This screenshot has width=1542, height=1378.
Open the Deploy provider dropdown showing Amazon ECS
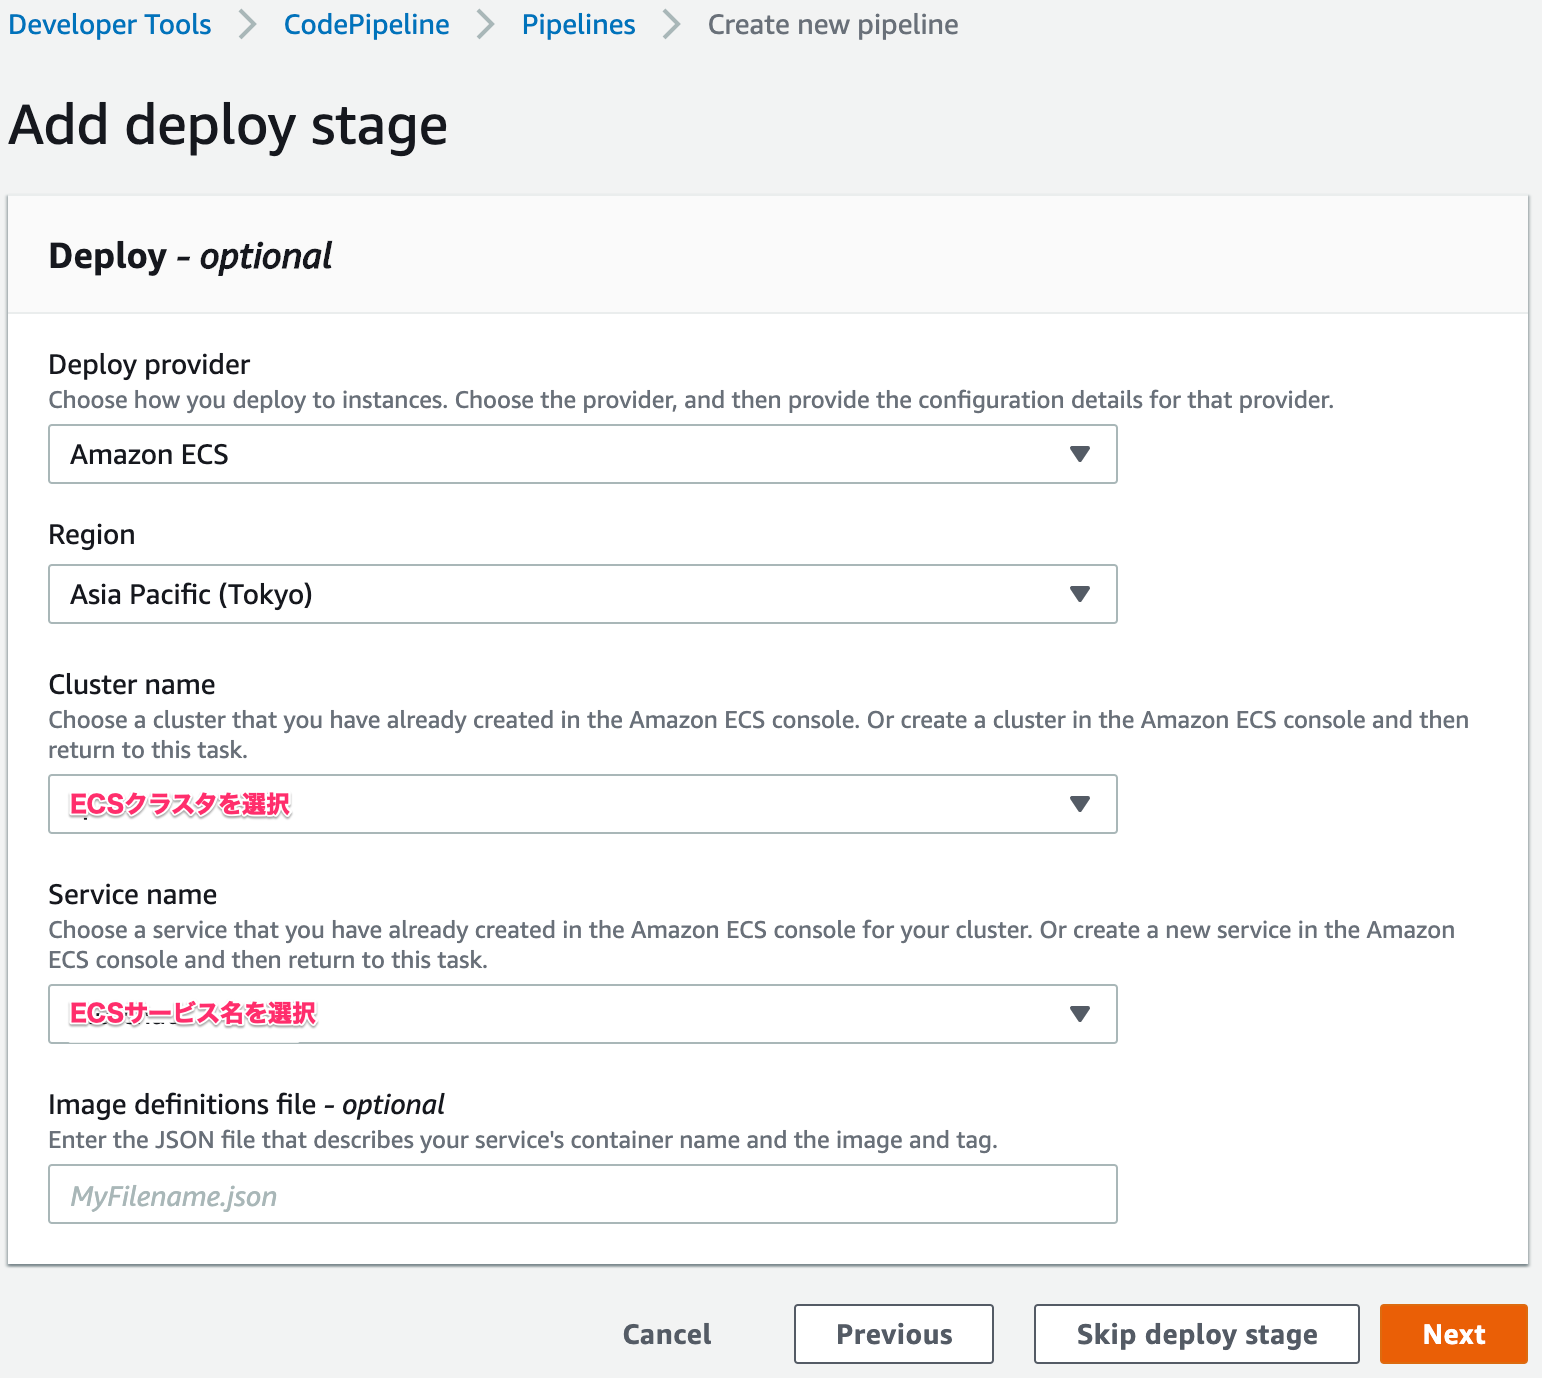click(583, 454)
